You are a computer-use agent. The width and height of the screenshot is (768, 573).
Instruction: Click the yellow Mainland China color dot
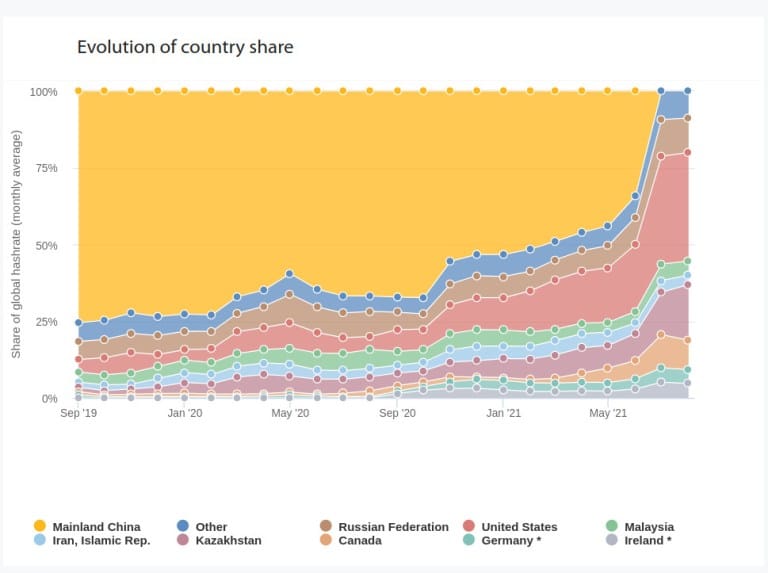tap(40, 526)
